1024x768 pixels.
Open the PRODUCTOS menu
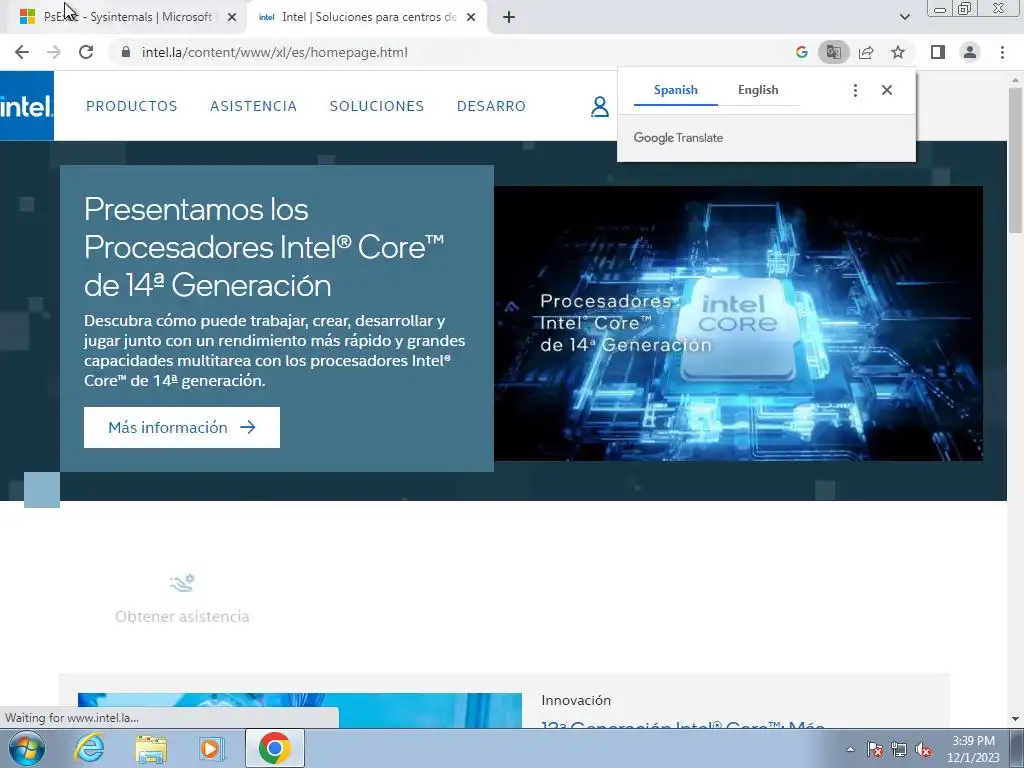click(x=132, y=106)
